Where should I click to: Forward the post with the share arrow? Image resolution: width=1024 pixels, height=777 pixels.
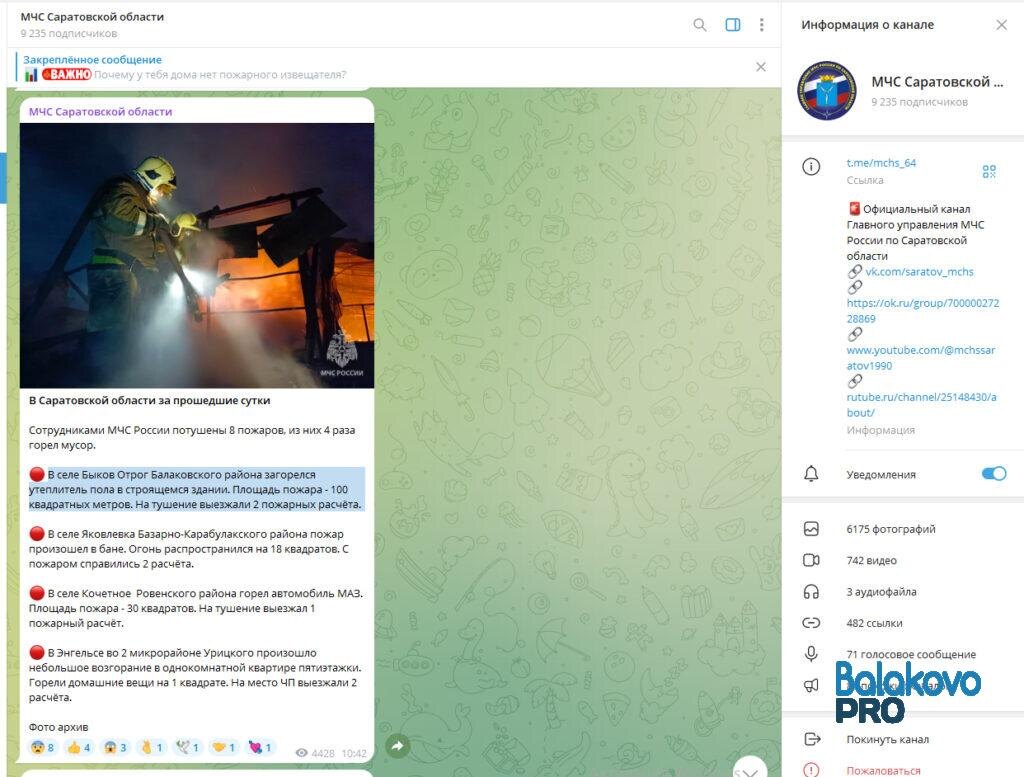click(398, 746)
